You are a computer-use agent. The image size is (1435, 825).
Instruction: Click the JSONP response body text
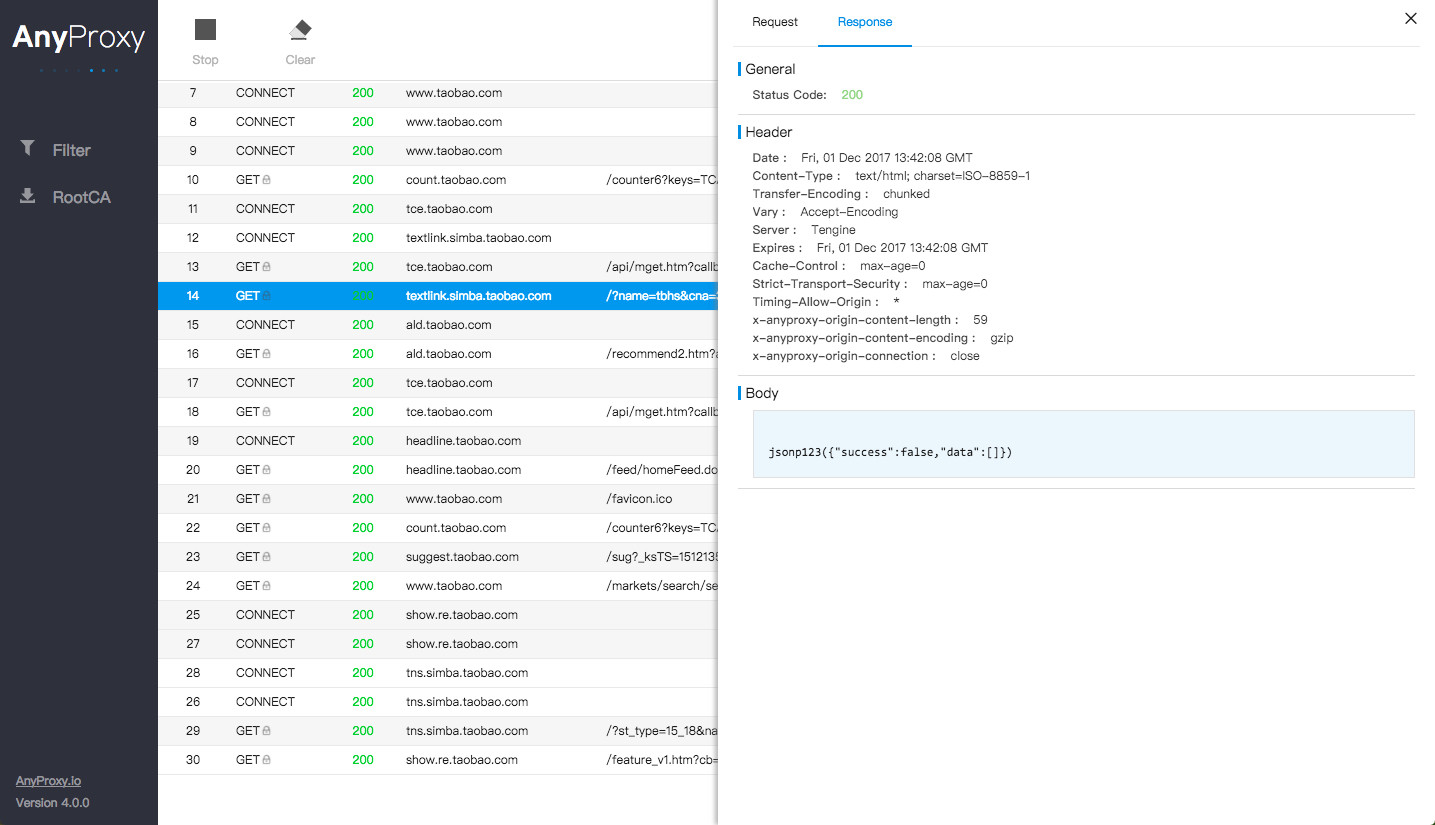[890, 452]
